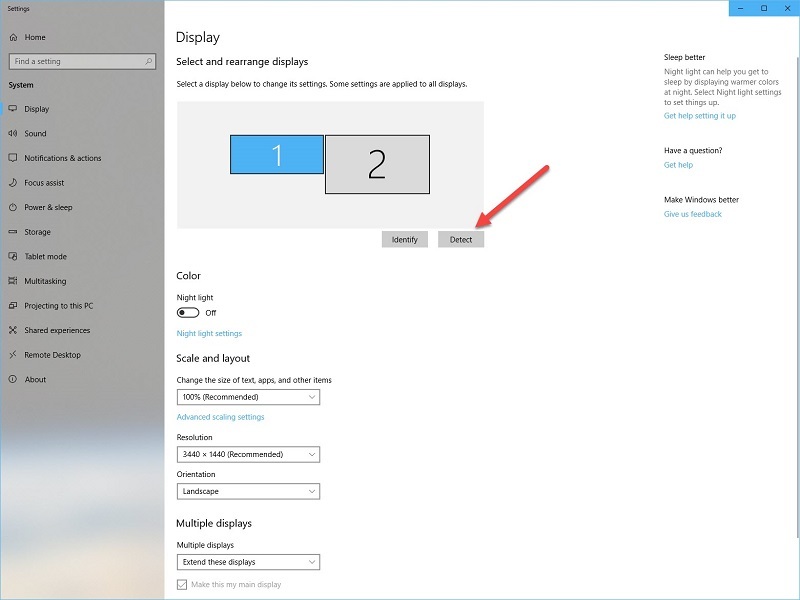Go to Settings Home
Screen dimensions: 800x600
pyautogui.click(x=35, y=37)
